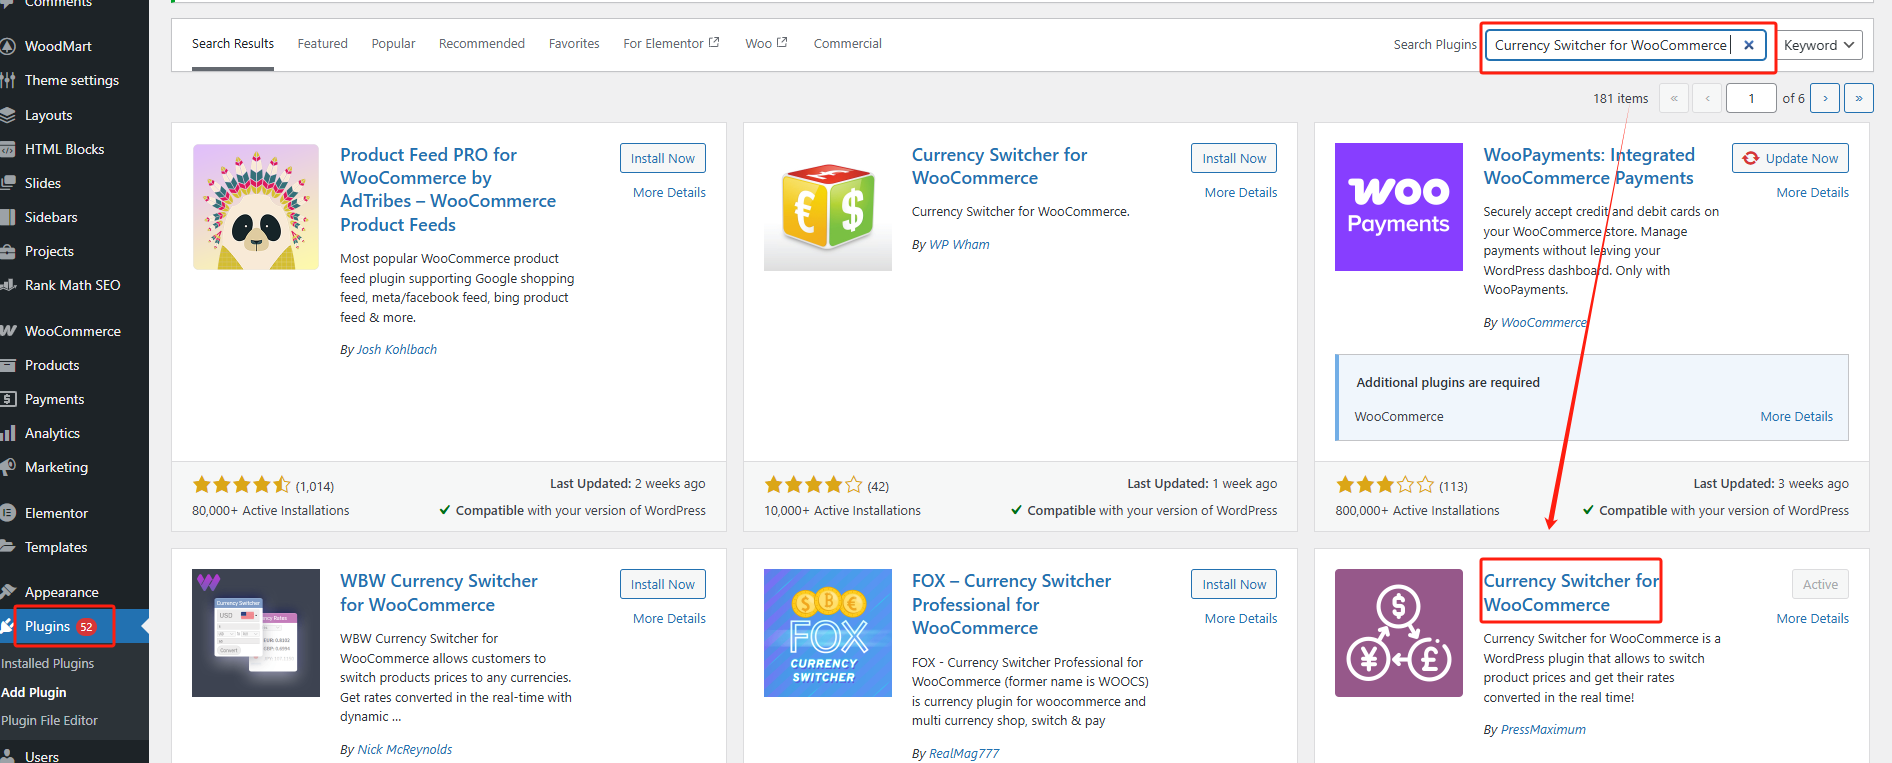This screenshot has width=1892, height=763.
Task: Open Products sidebar menu
Action: coord(52,365)
